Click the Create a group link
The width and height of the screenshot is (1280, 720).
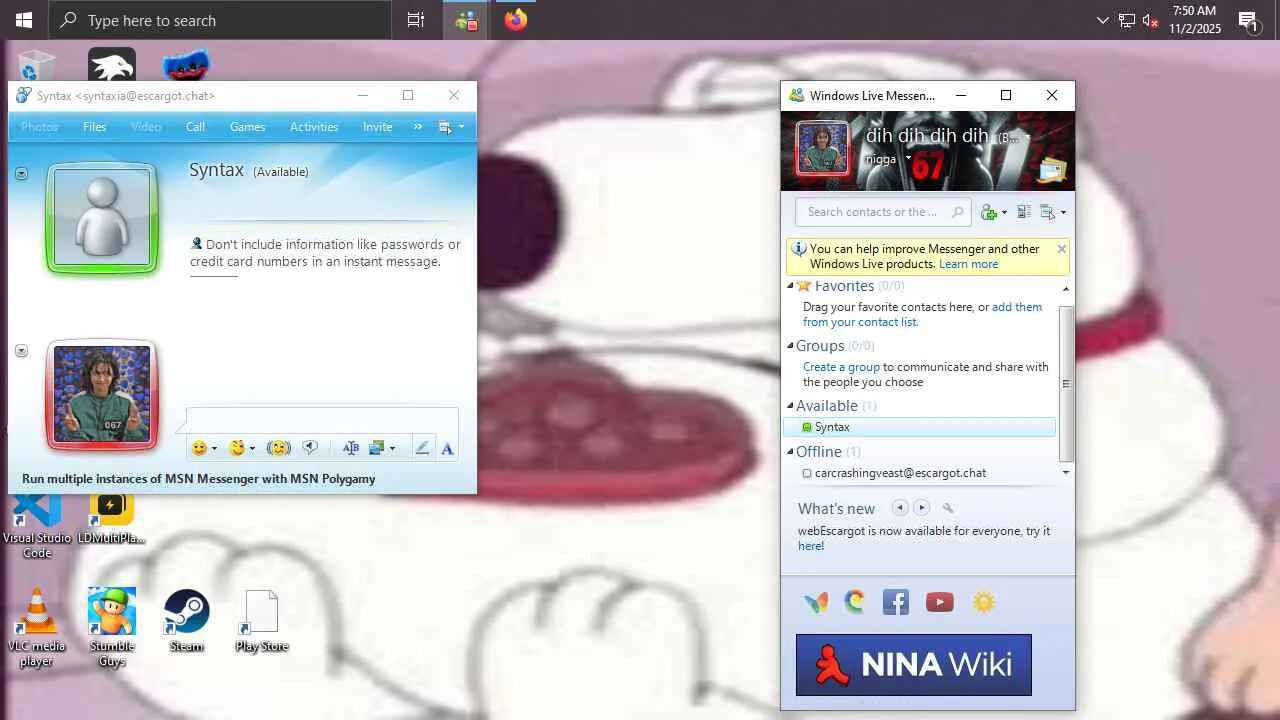[841, 367]
